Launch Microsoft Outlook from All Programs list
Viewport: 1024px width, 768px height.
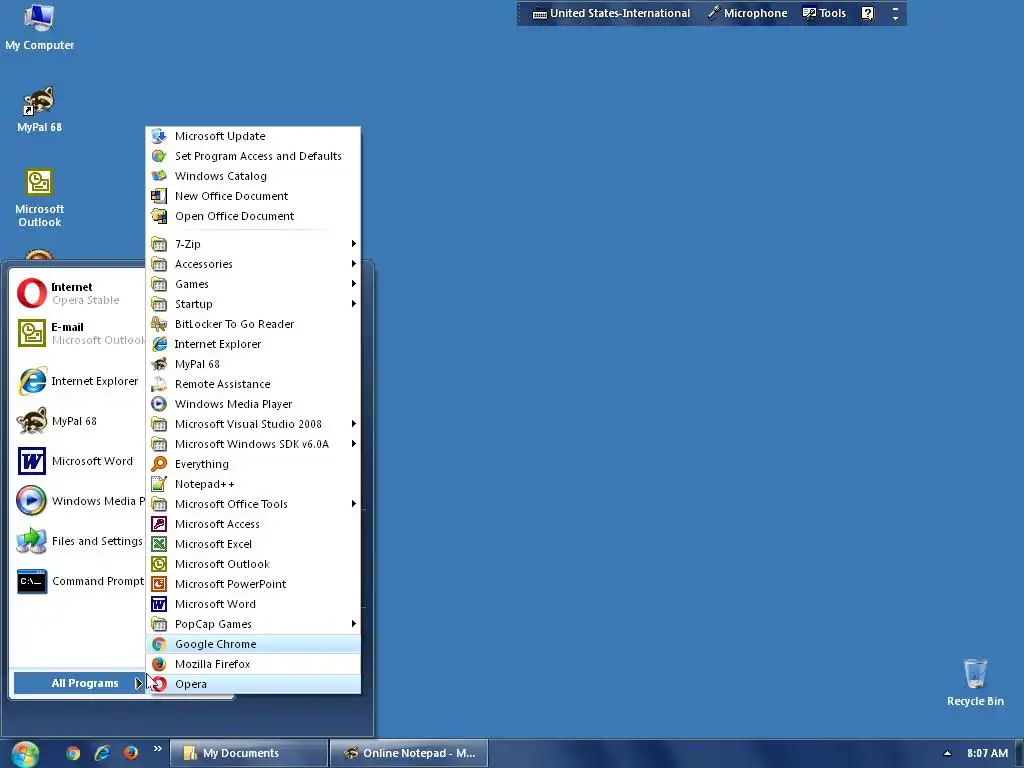(253, 564)
